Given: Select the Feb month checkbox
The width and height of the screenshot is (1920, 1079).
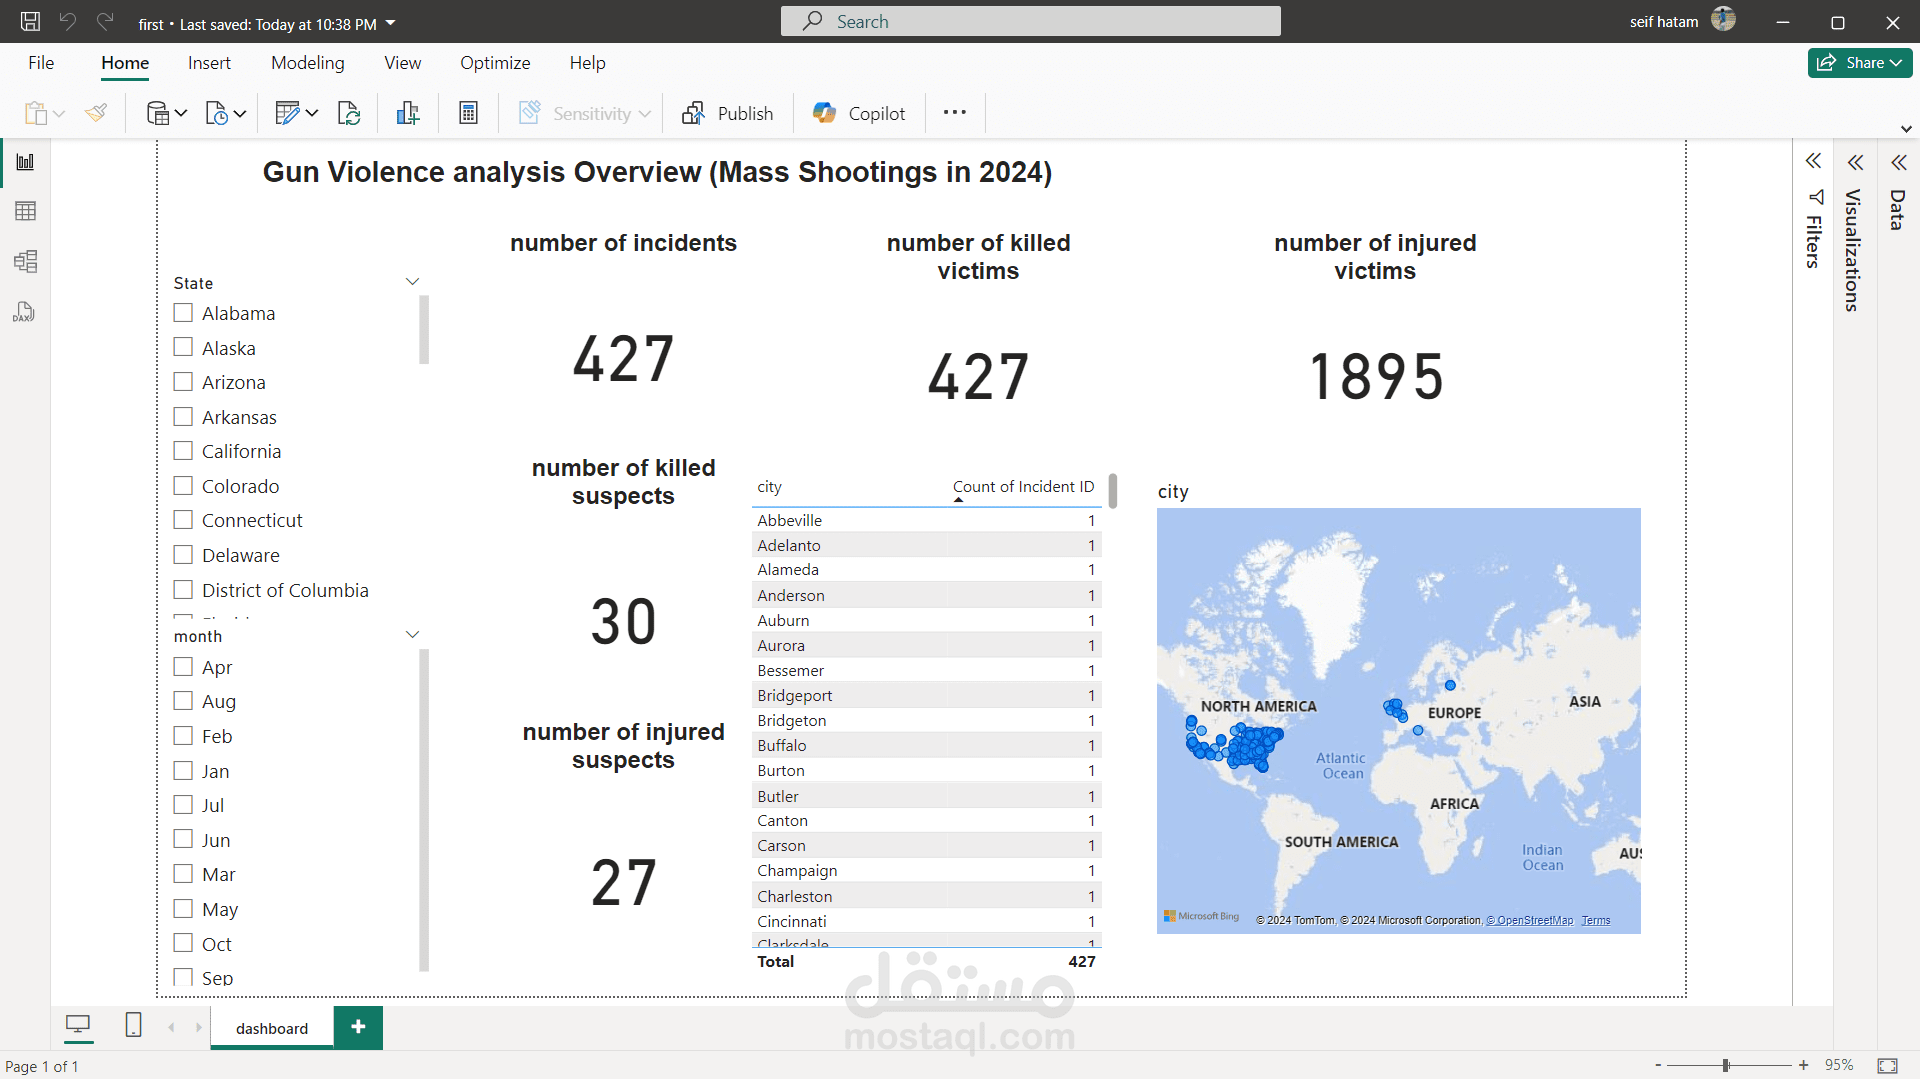Looking at the screenshot, I should click(x=183, y=736).
